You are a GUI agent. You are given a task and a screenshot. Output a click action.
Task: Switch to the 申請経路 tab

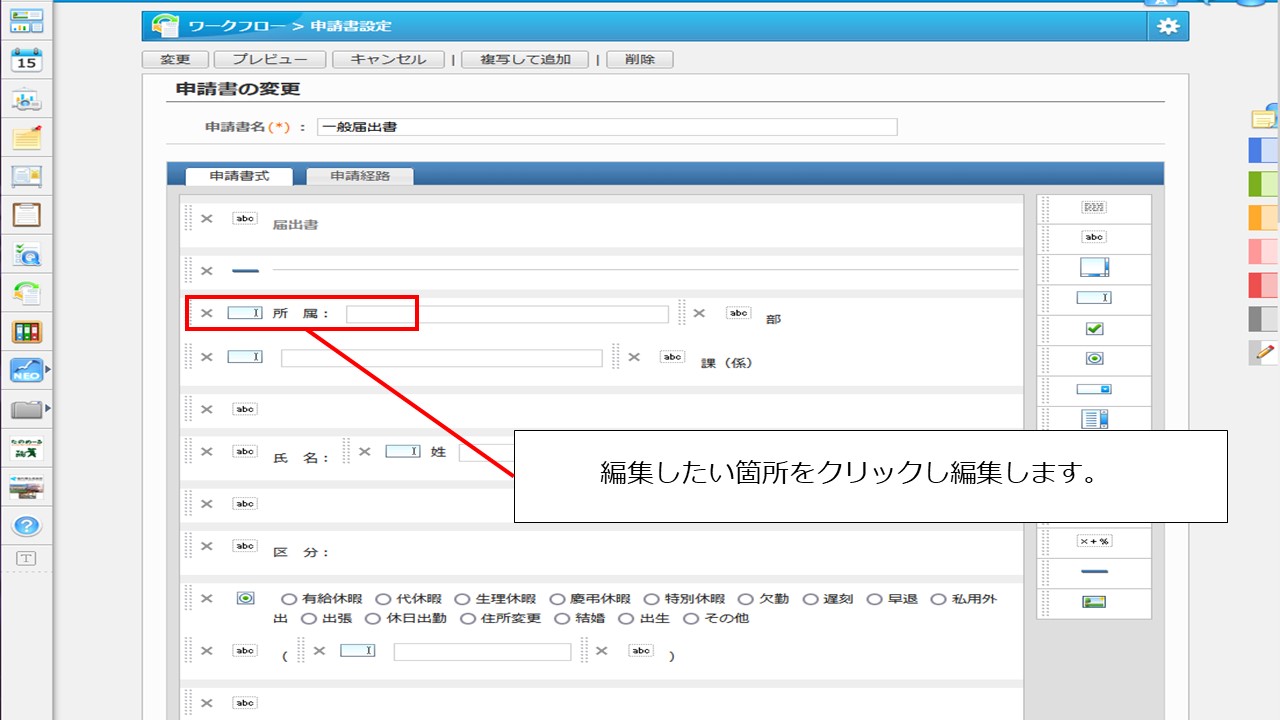click(360, 176)
